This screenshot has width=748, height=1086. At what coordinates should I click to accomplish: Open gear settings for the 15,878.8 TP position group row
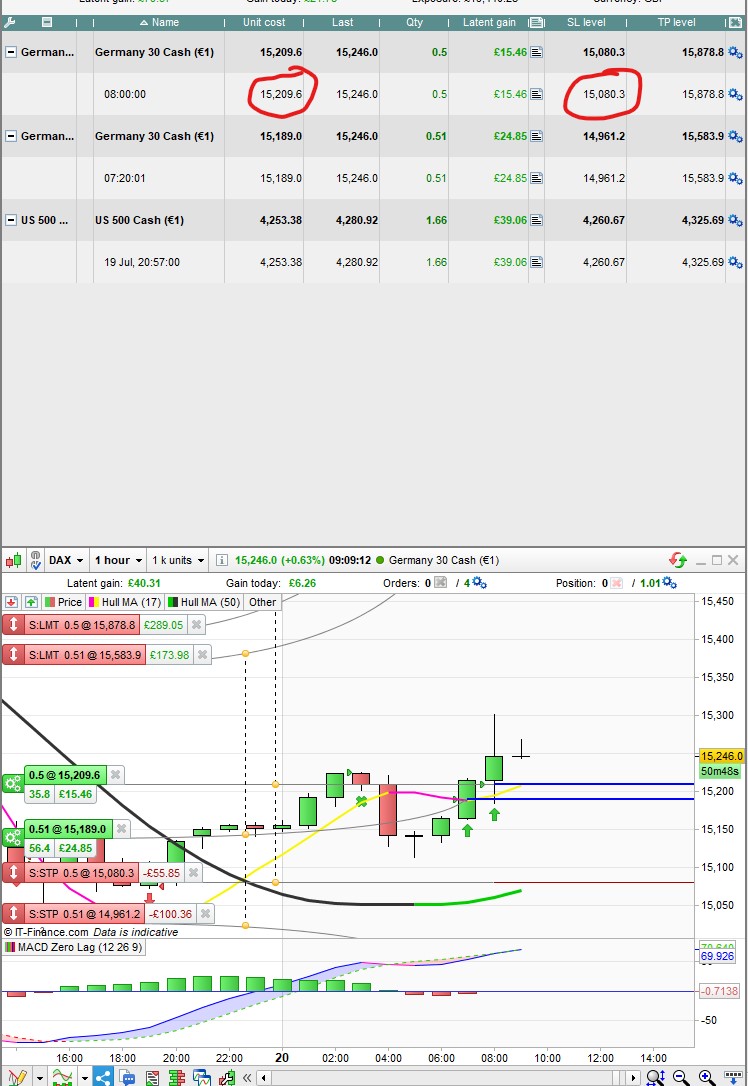736,53
